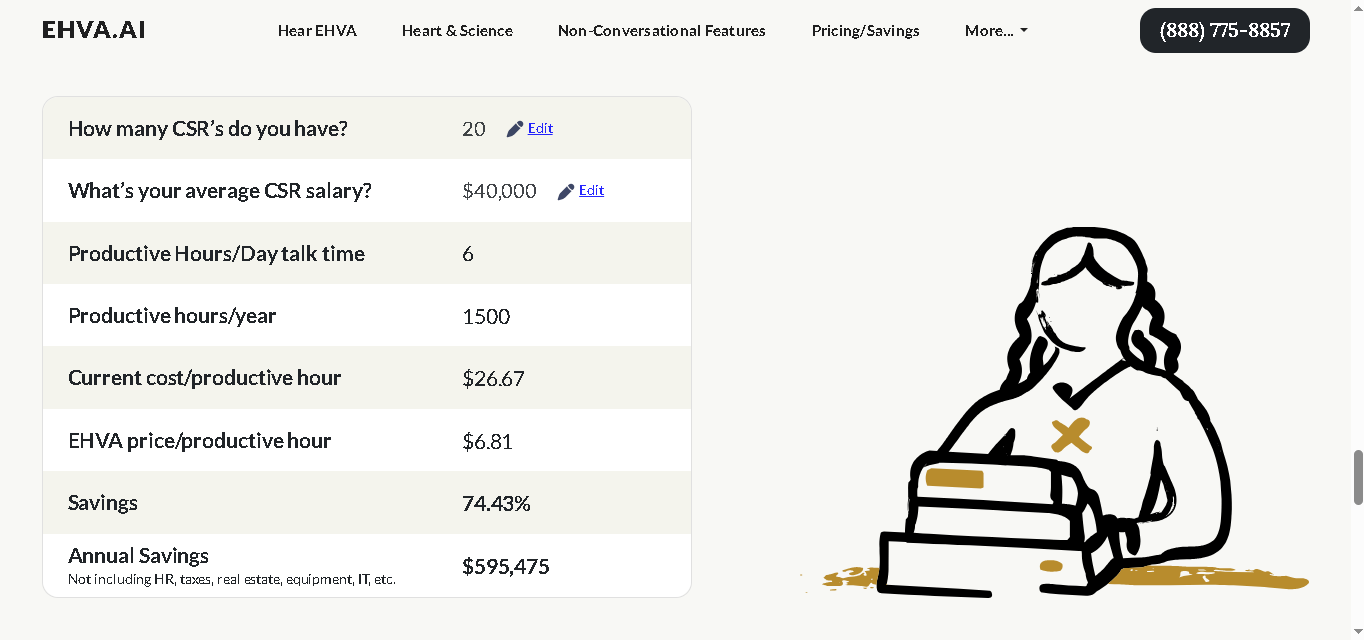Viewport: 1364px width, 640px height.
Task: Click the caret arrow next to More
Action: 1023,31
